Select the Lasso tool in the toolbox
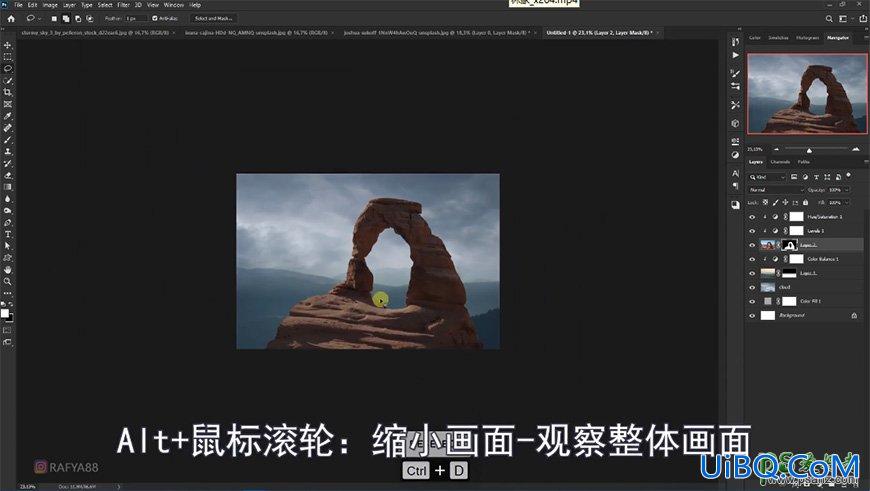The height and width of the screenshot is (491, 870). coord(8,69)
